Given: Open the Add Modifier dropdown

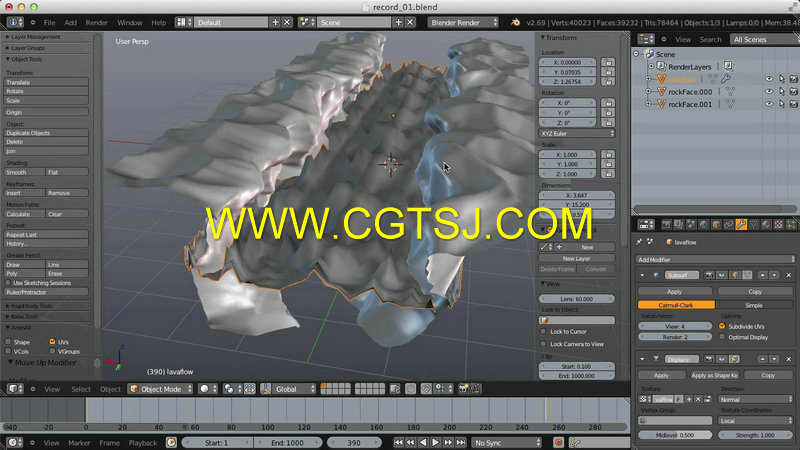Looking at the screenshot, I should 715,260.
